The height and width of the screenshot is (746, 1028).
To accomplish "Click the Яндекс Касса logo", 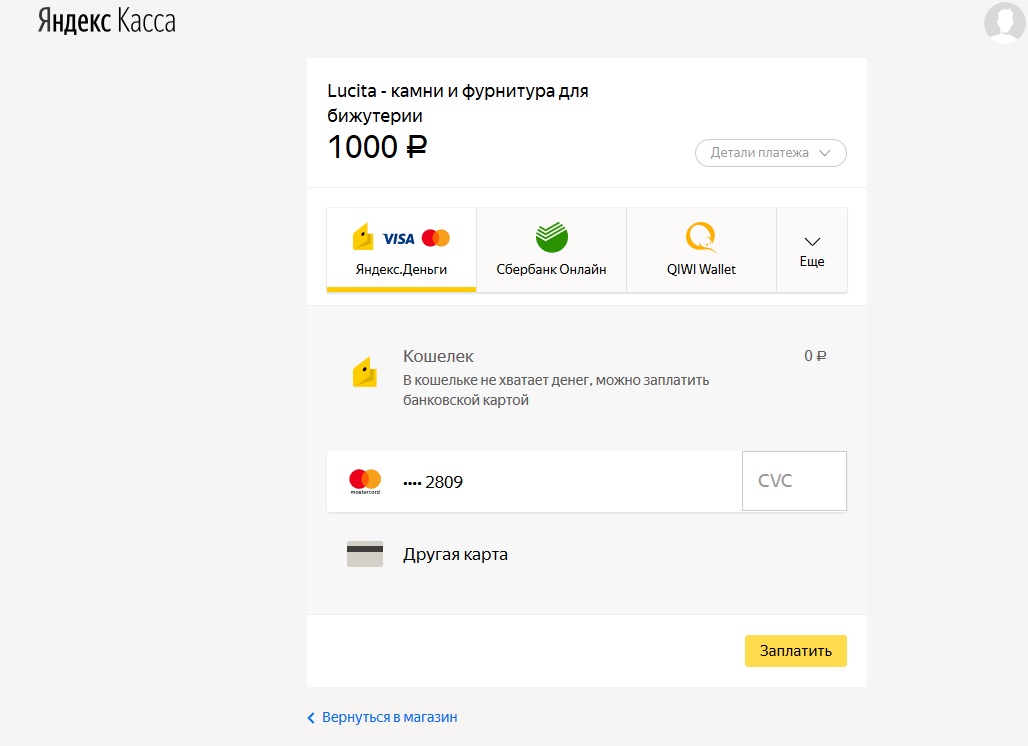I will point(107,21).
